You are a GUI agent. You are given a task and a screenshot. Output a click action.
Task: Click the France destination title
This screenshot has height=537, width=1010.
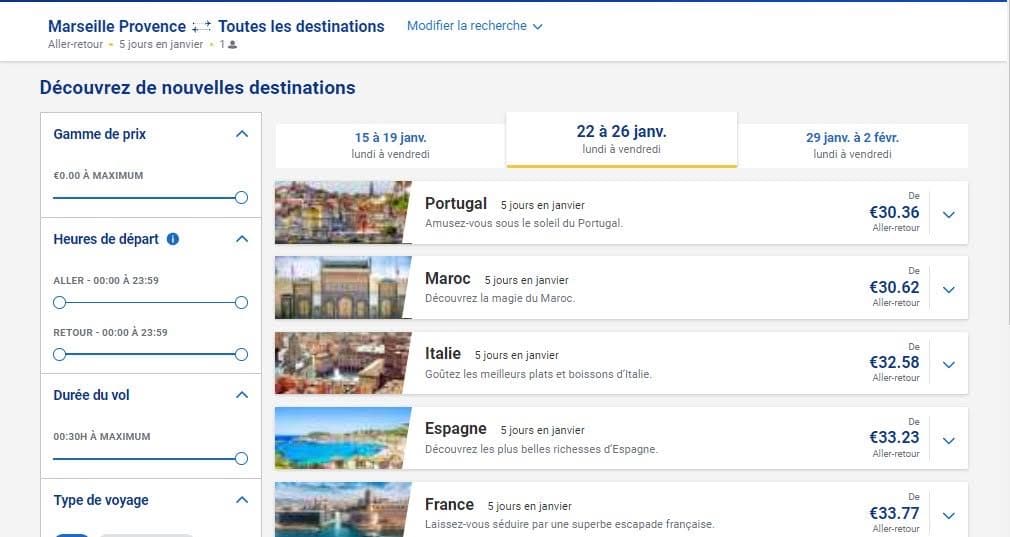click(x=449, y=505)
